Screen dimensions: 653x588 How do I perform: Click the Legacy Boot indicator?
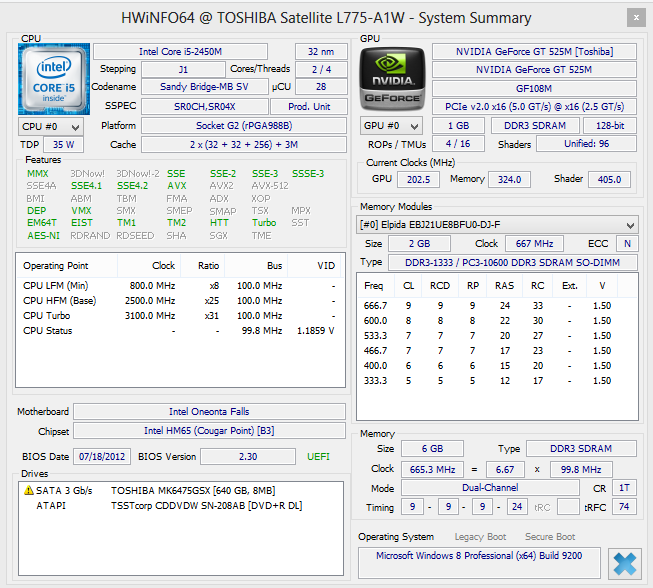(x=480, y=537)
